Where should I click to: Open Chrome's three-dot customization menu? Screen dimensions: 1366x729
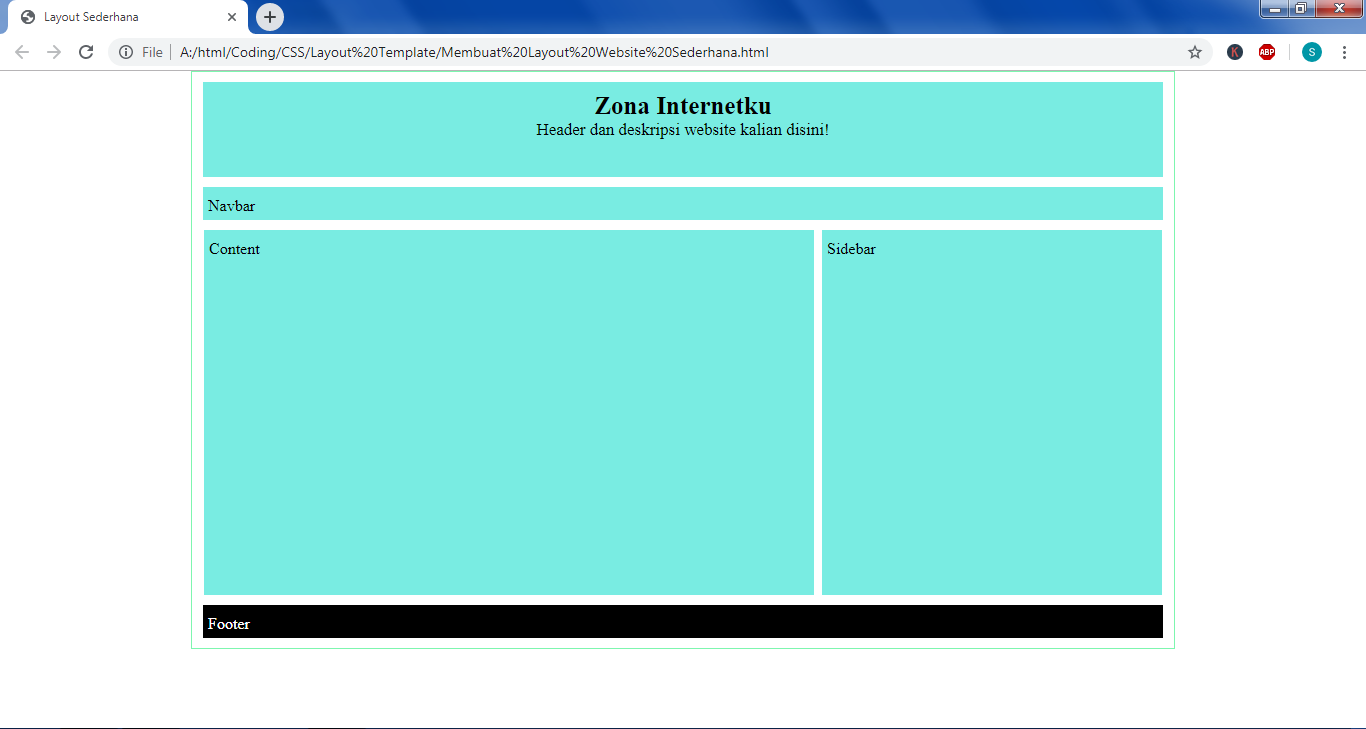[1344, 52]
